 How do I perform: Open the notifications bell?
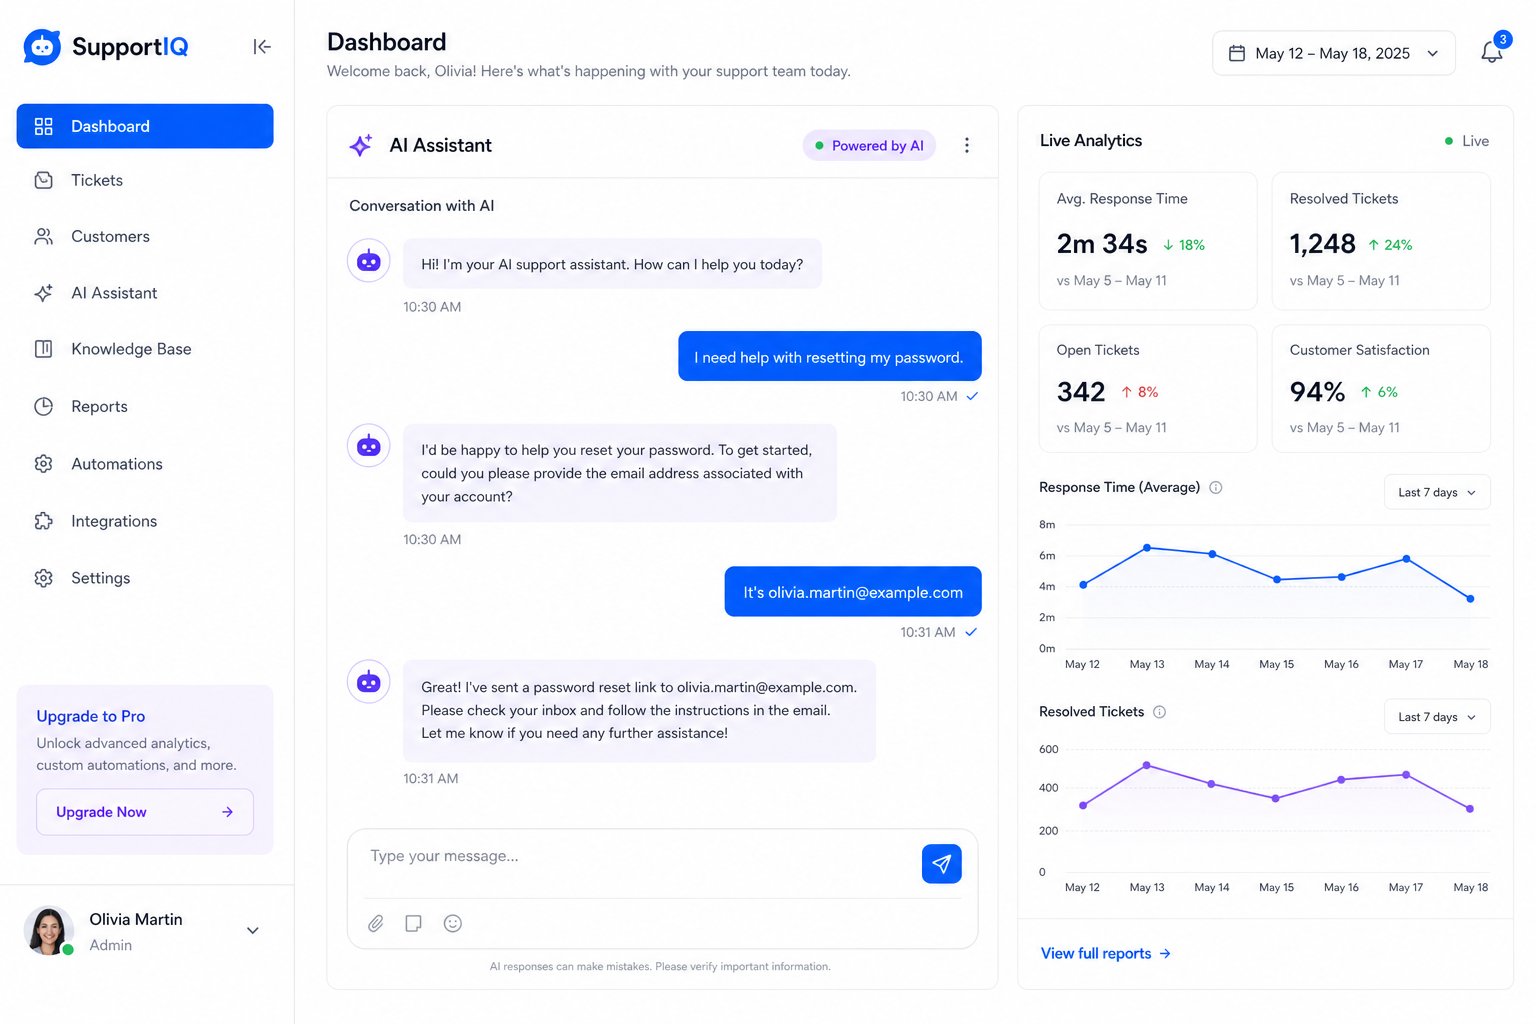click(x=1492, y=52)
